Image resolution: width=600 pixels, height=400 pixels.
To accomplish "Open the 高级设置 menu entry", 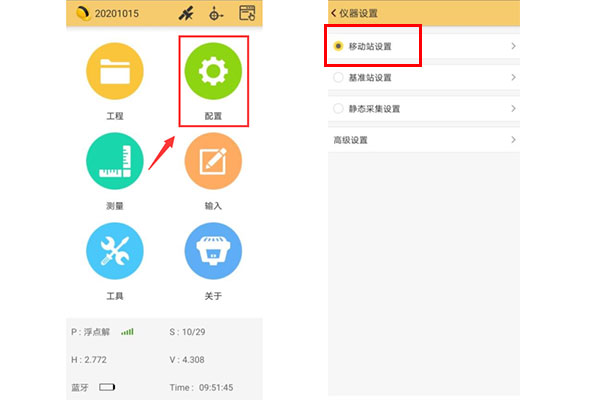I will point(352,140).
